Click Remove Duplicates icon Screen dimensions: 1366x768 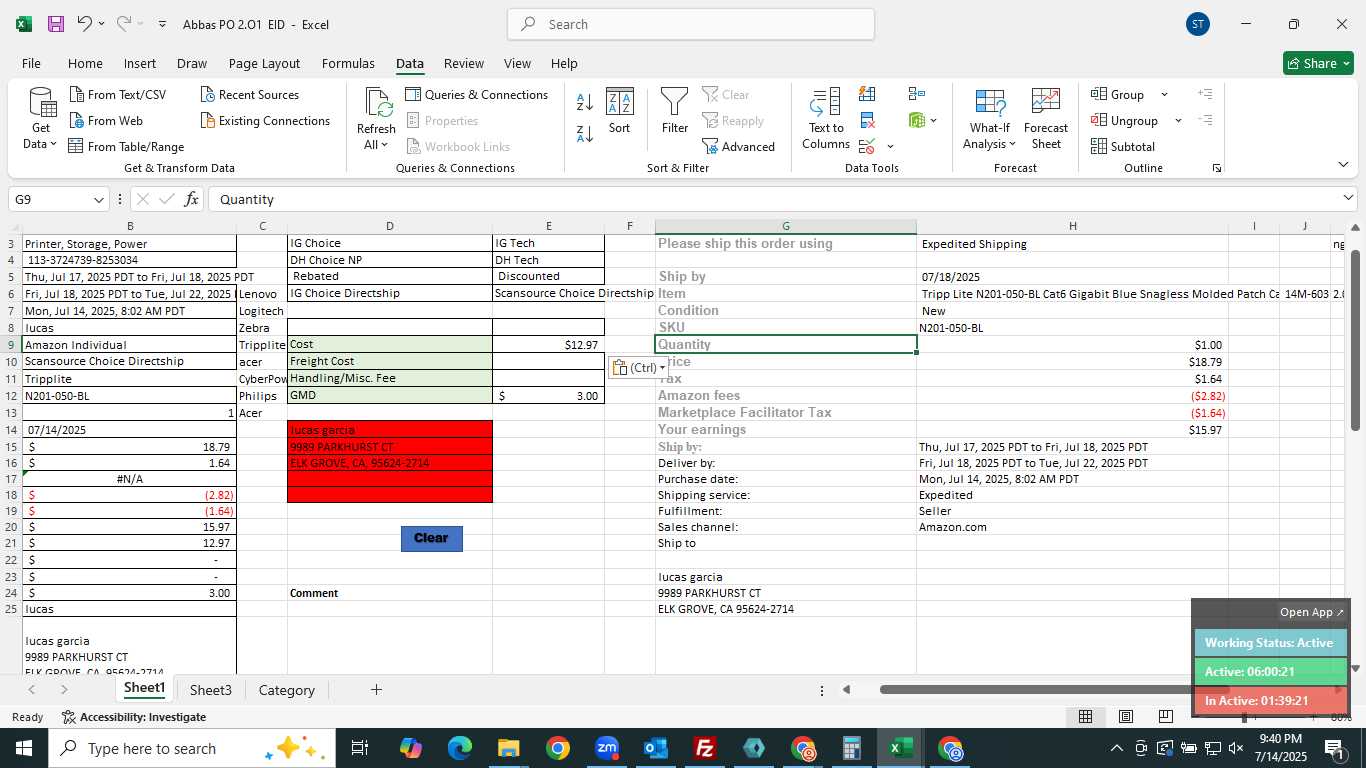coord(867,120)
